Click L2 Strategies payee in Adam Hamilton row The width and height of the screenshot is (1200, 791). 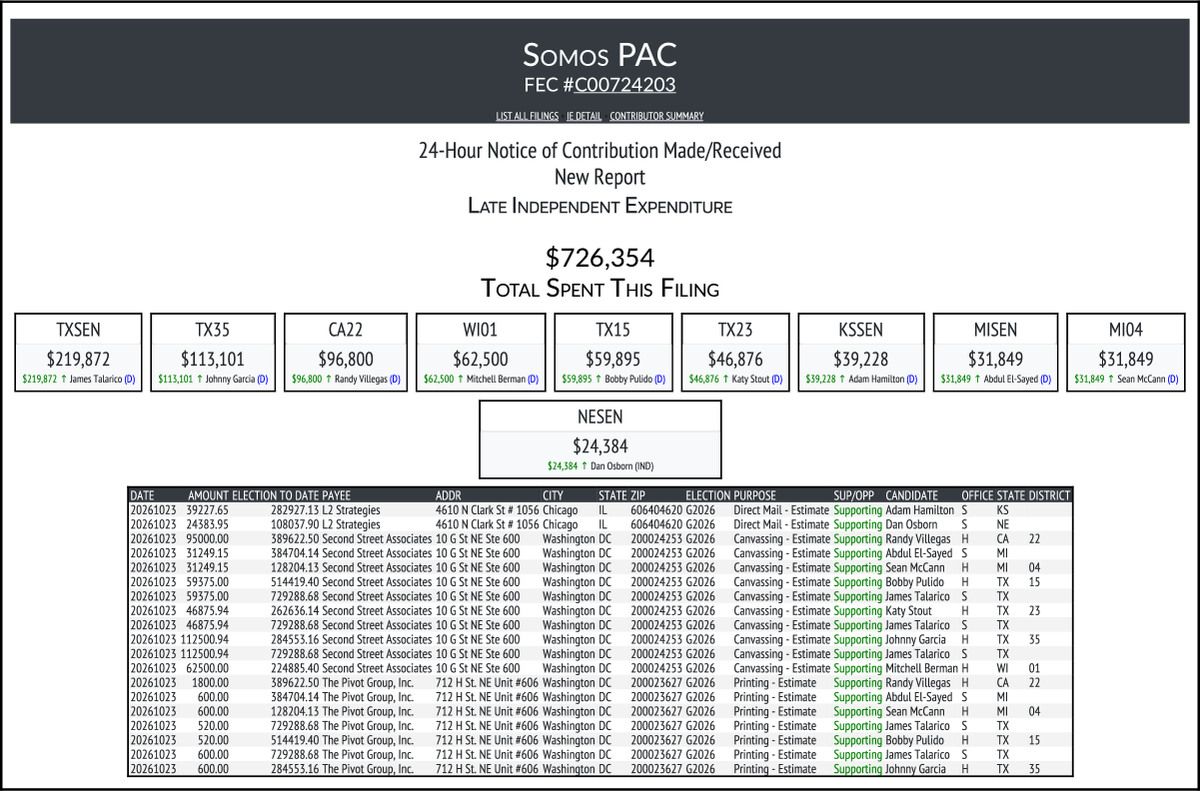[351, 510]
